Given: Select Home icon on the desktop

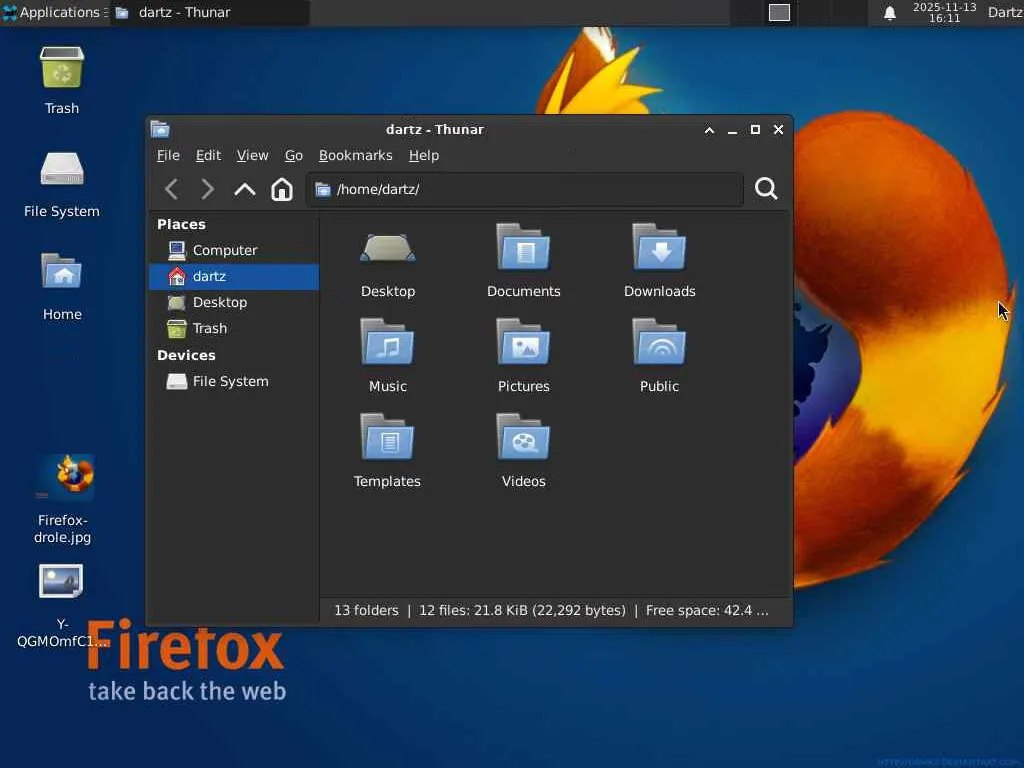Looking at the screenshot, I should 62,286.
